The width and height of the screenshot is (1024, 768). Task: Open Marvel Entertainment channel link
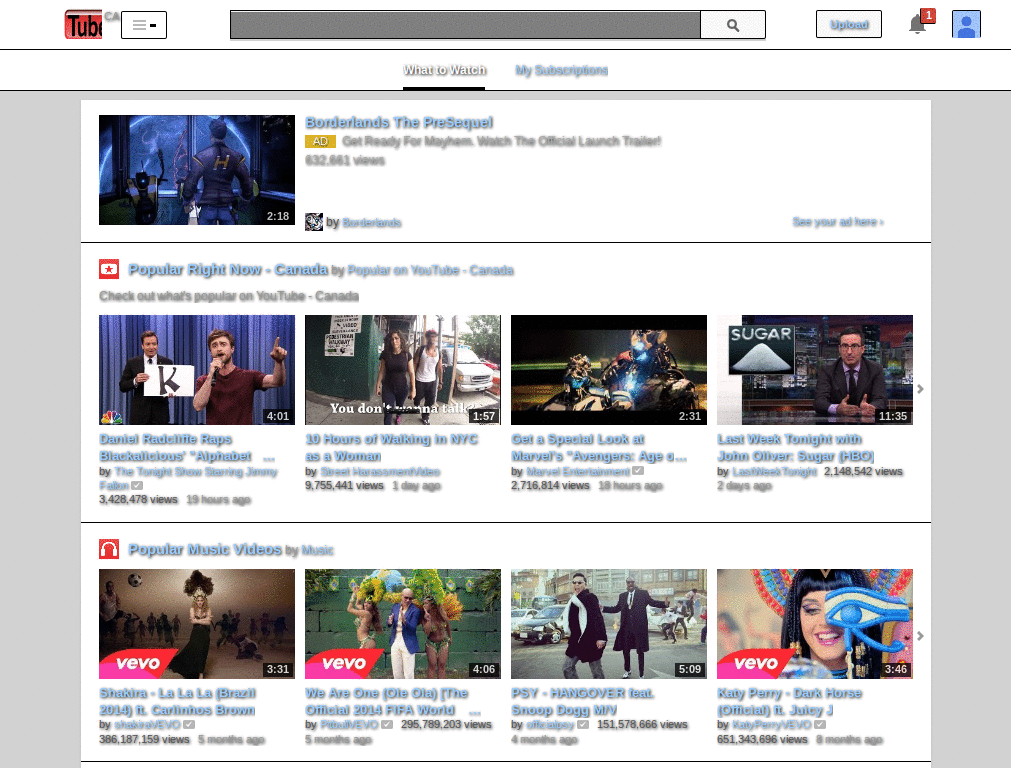click(578, 472)
